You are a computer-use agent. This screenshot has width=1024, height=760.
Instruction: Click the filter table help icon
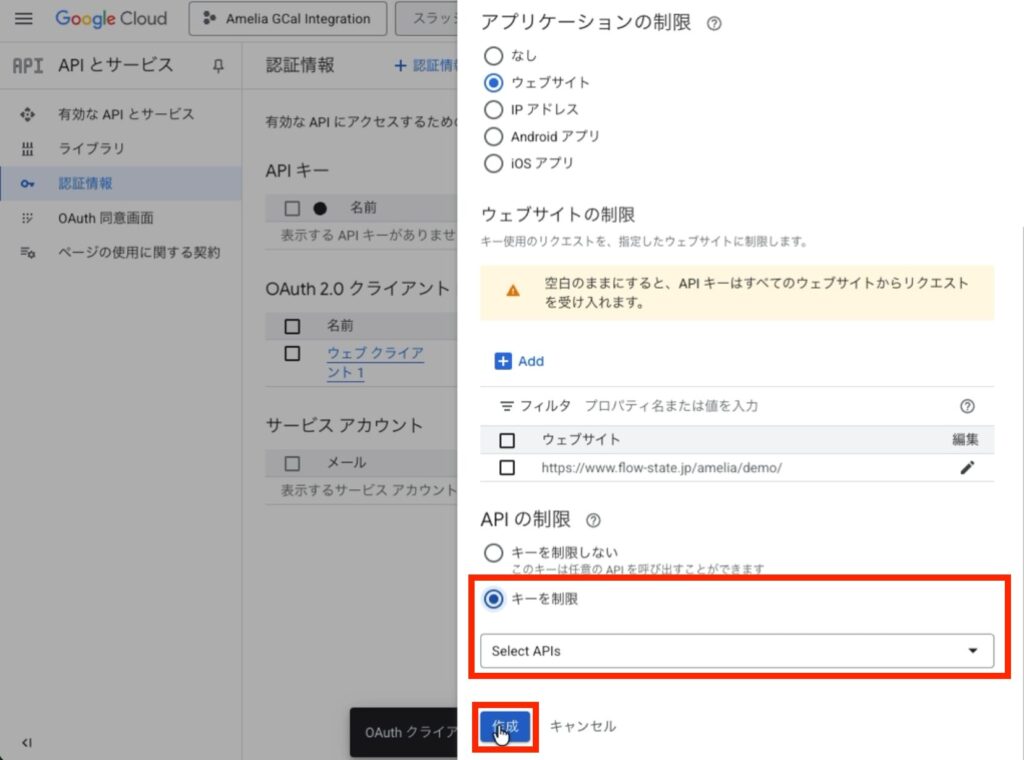(966, 406)
